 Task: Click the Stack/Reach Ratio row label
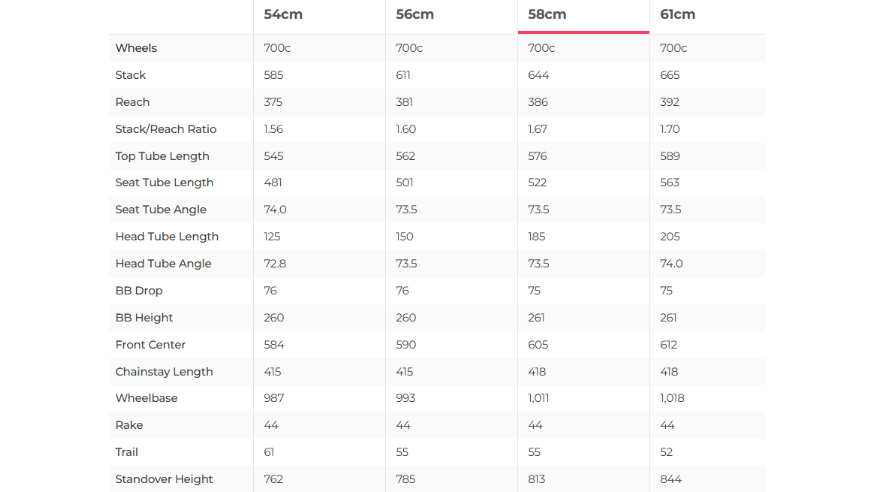click(166, 129)
